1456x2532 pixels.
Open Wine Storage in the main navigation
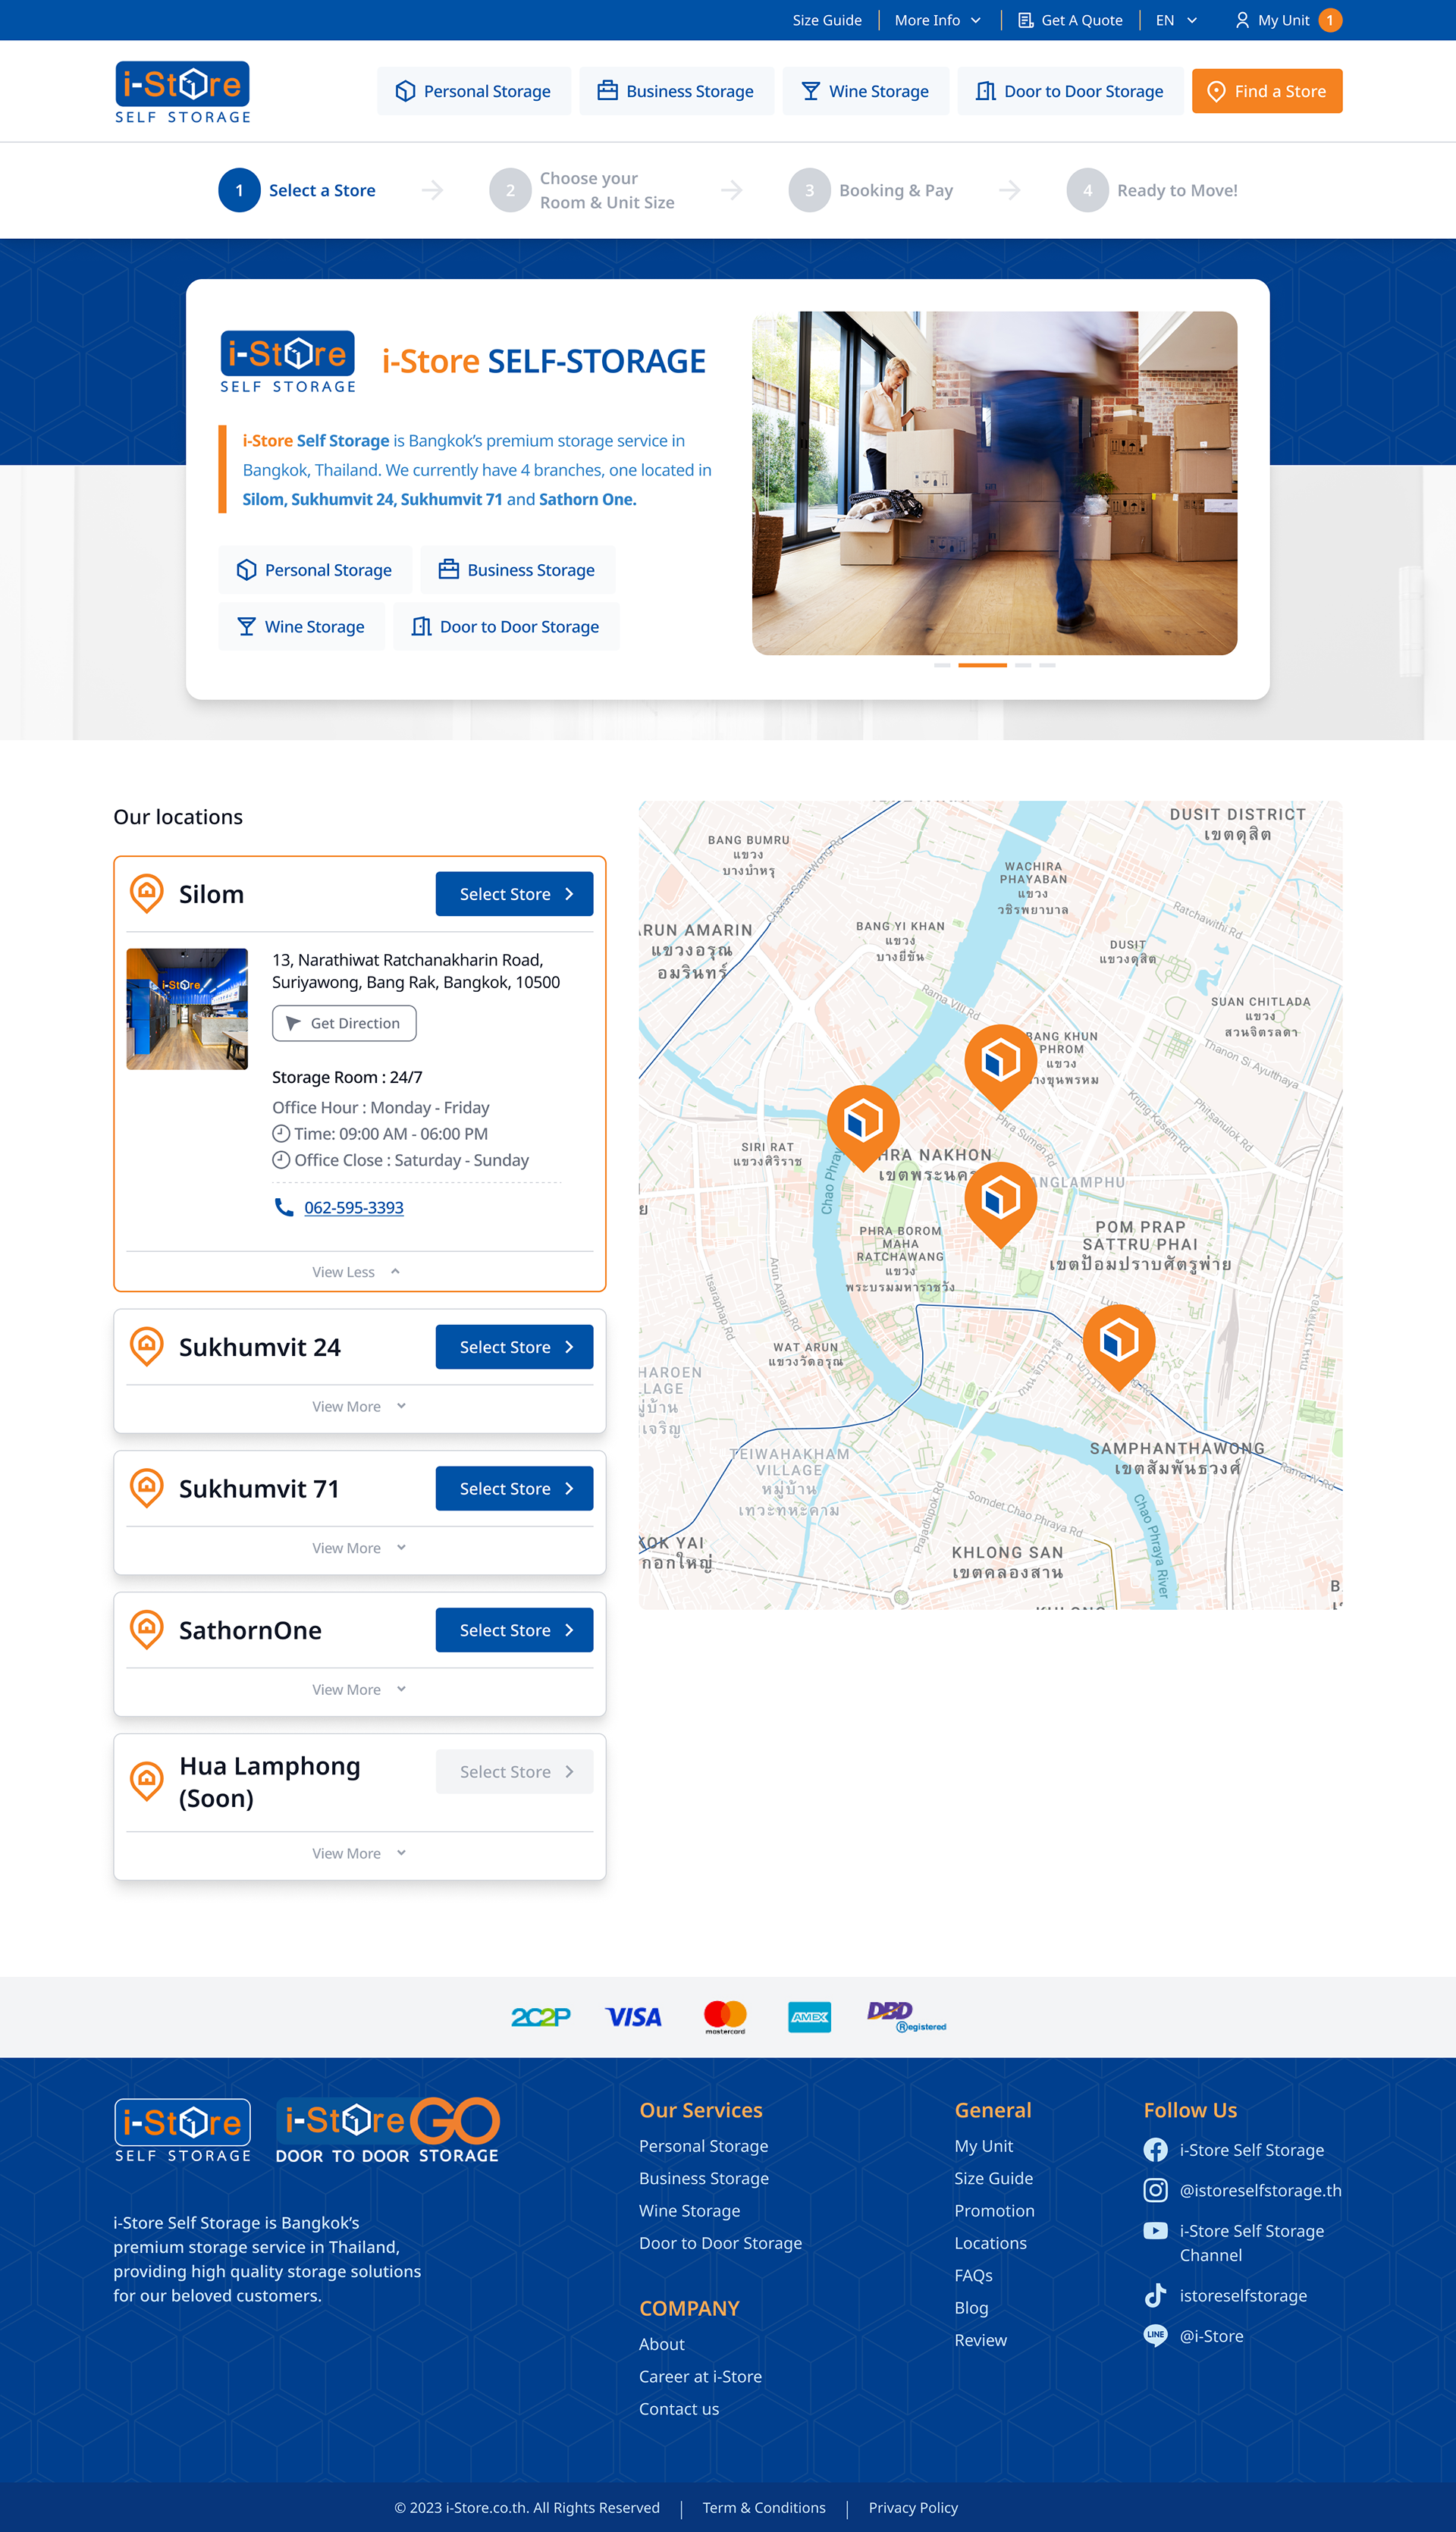click(866, 91)
